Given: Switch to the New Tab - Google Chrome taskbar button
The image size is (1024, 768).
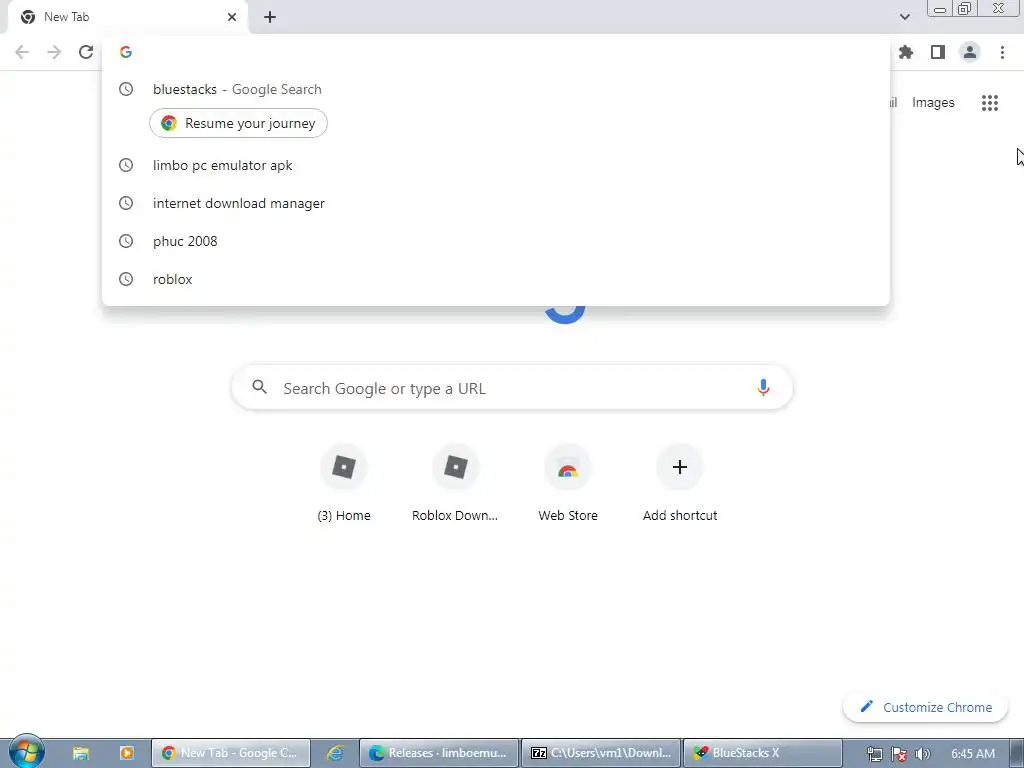Looking at the screenshot, I should [231, 753].
